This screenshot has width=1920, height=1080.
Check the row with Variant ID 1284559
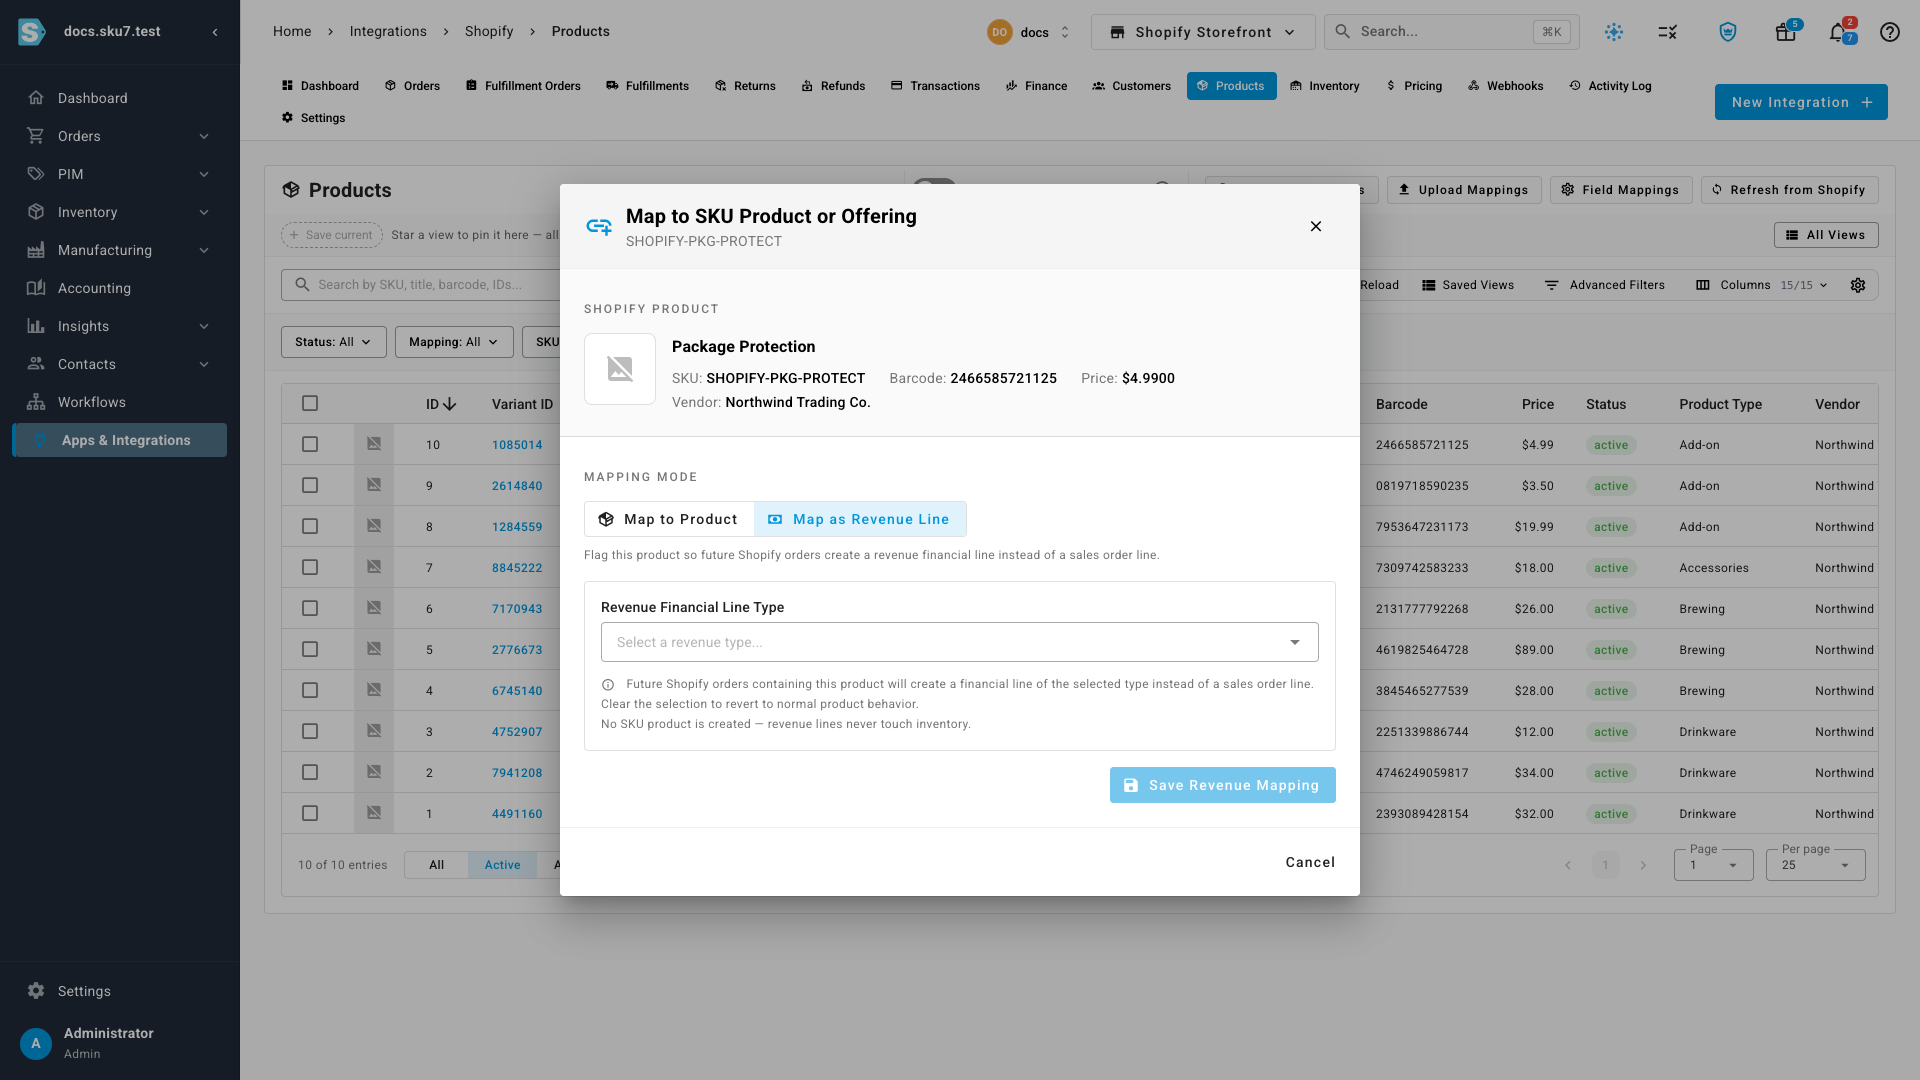coord(310,526)
